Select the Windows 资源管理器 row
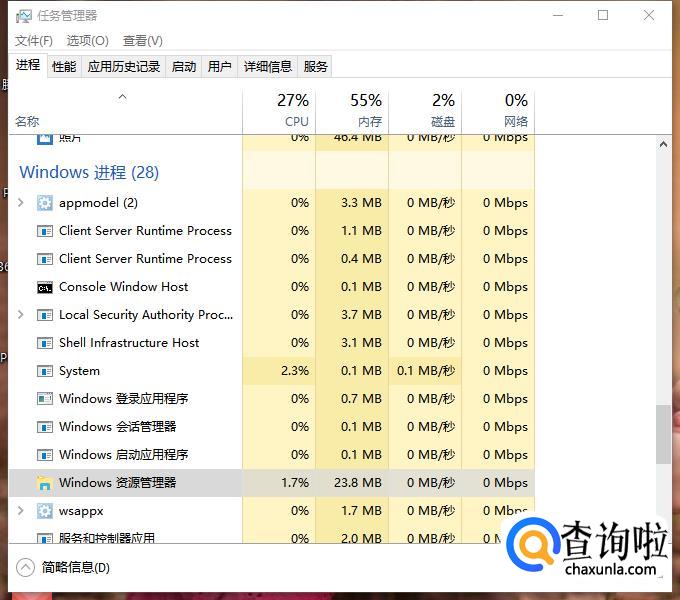 (272, 483)
